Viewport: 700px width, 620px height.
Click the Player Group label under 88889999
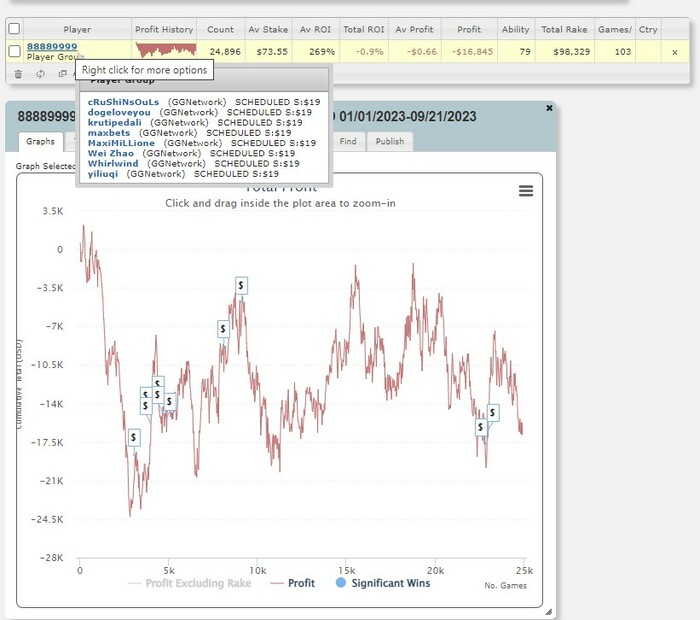tap(54, 57)
